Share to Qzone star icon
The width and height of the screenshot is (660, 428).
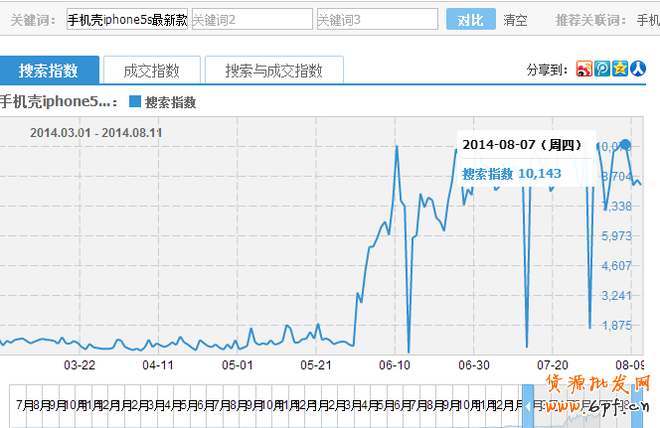(x=620, y=69)
